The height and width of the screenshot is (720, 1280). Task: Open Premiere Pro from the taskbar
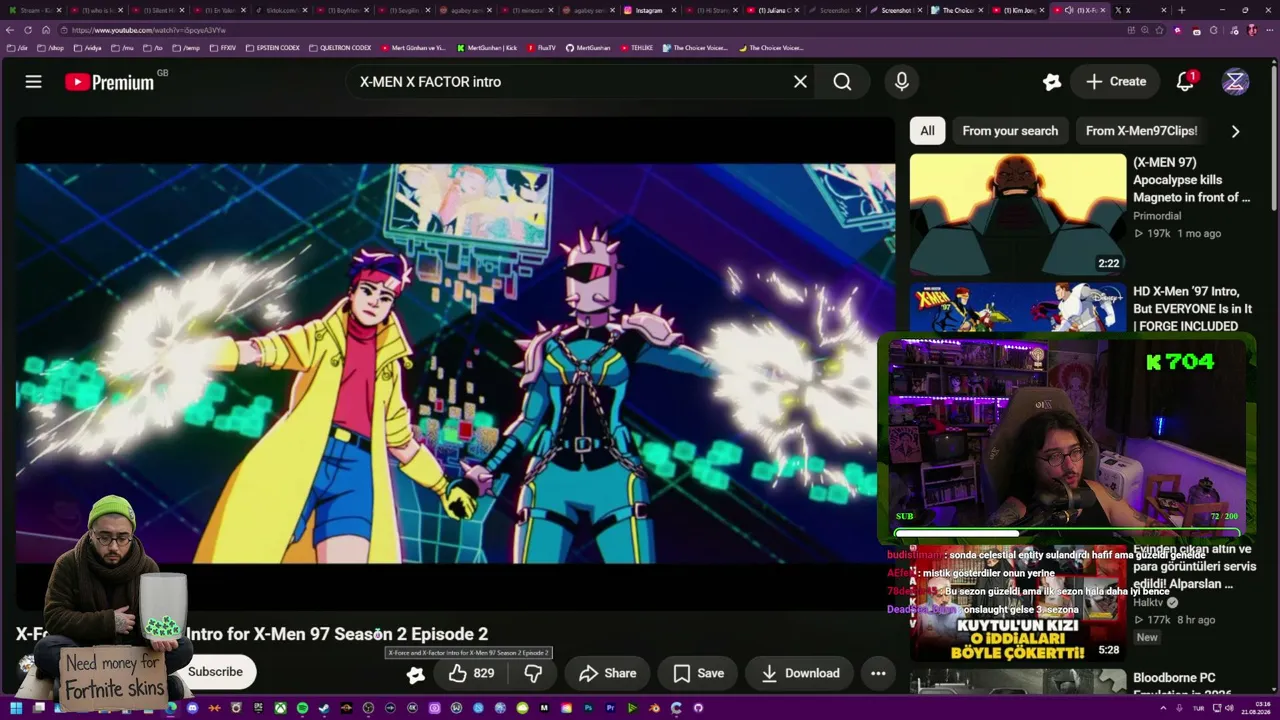pos(610,708)
